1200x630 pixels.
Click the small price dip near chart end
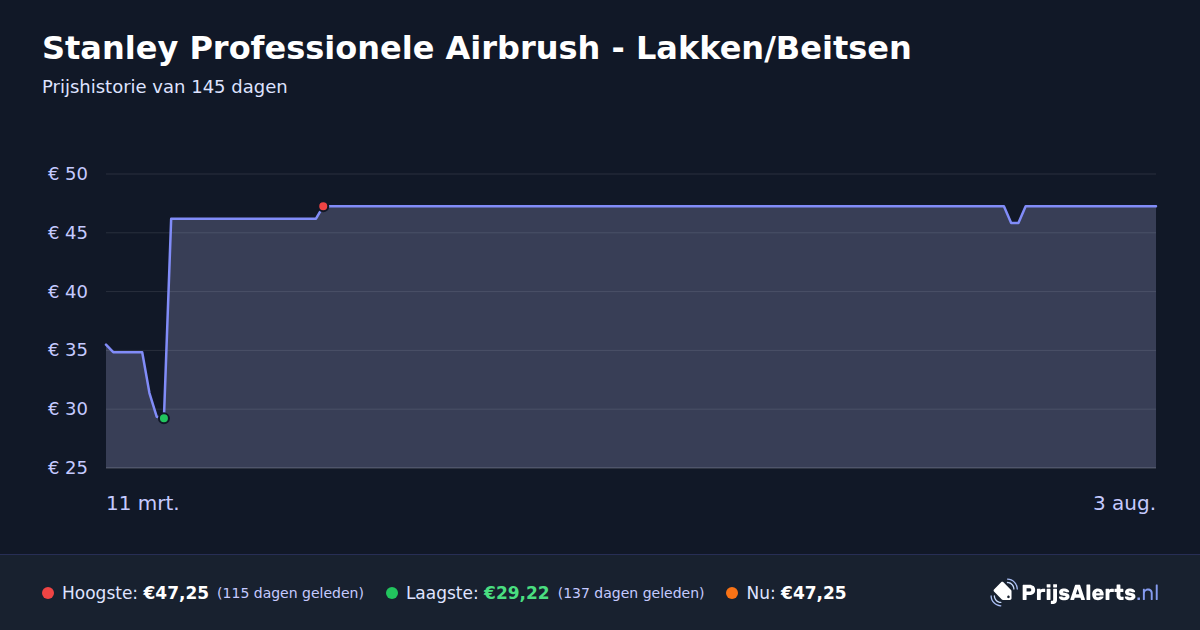1015,218
